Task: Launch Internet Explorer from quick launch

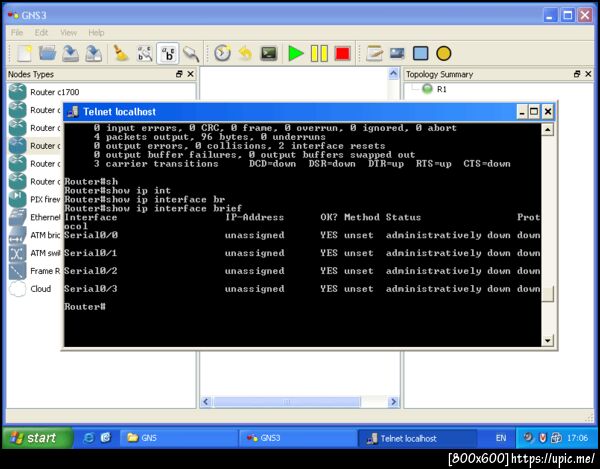Action: pyautogui.click(x=88, y=438)
